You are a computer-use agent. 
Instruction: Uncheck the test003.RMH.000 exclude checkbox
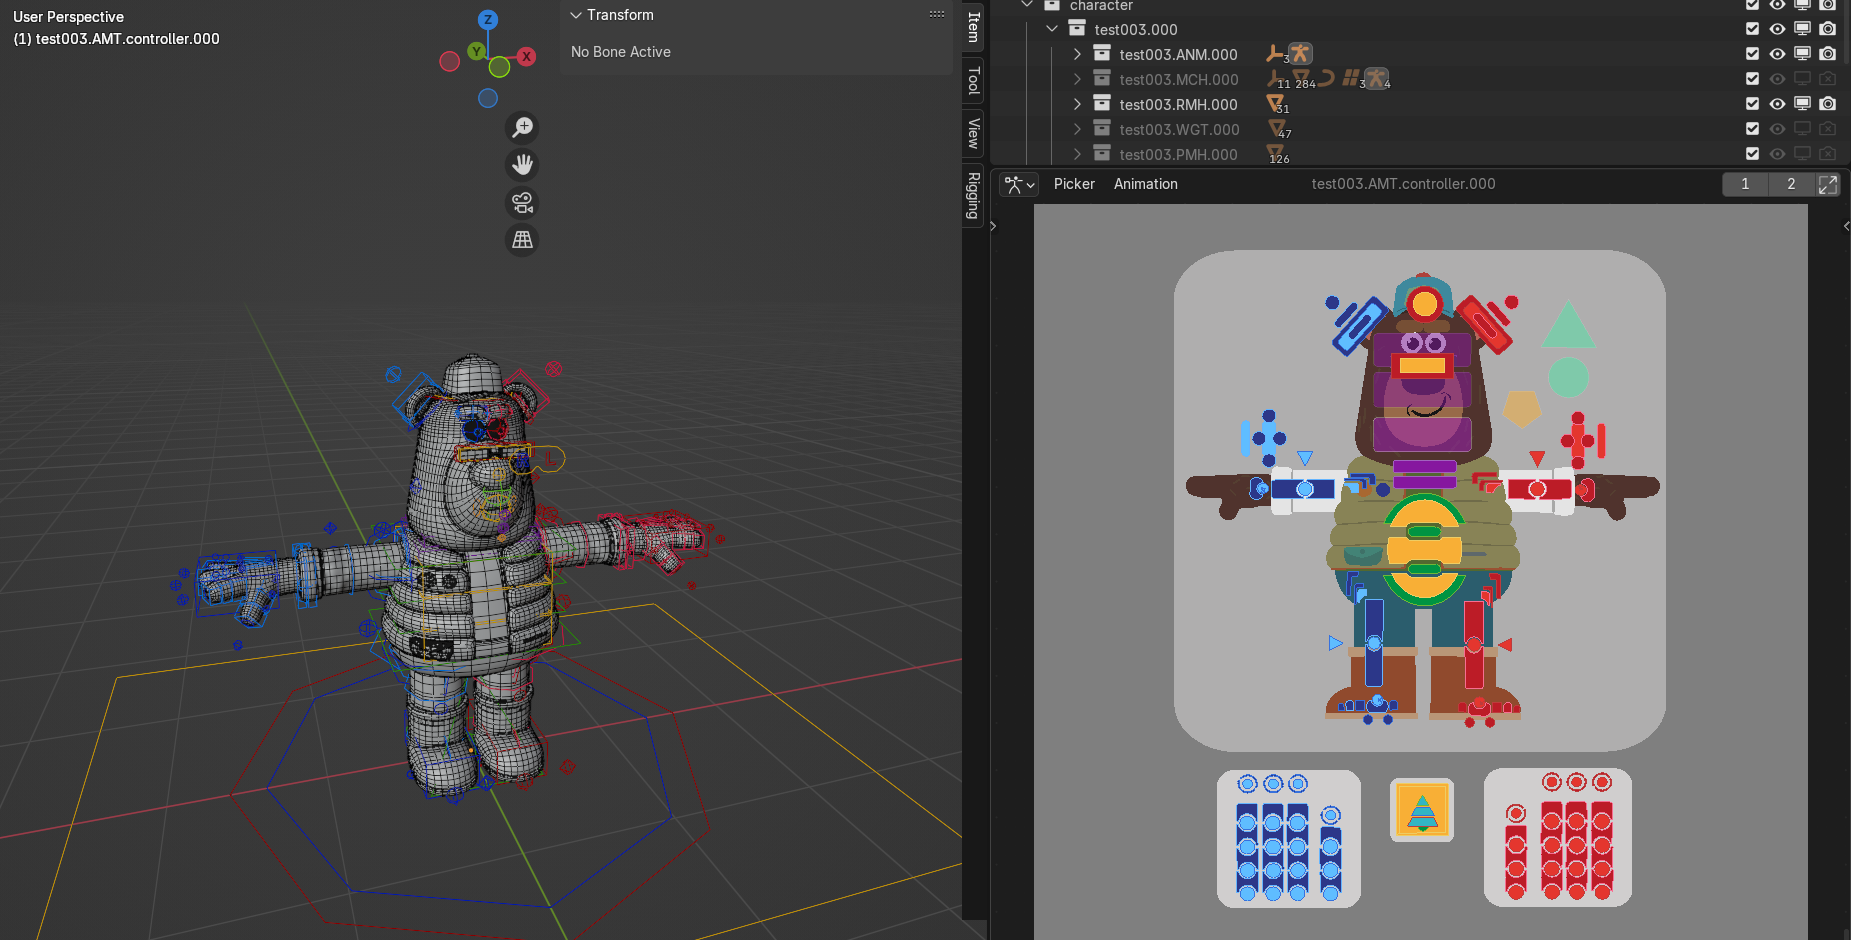pos(1752,104)
